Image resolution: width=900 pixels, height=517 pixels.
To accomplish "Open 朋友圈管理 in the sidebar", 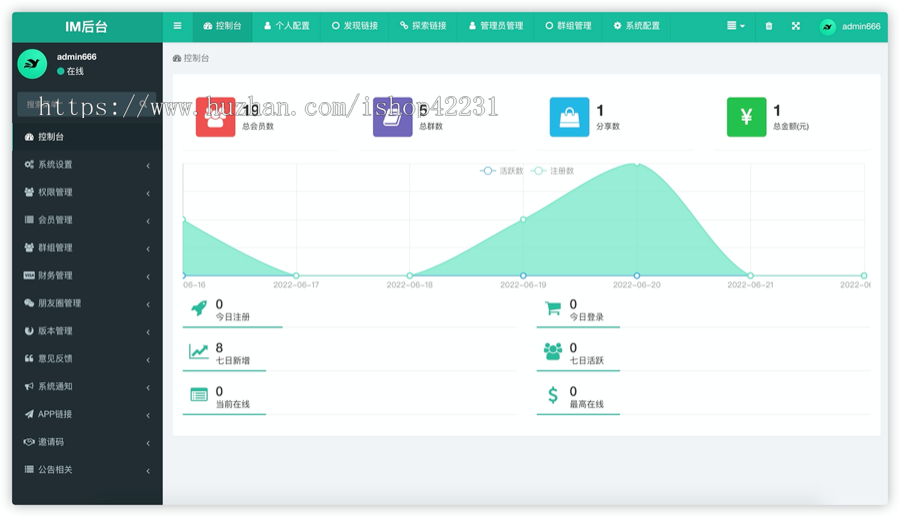I will (87, 303).
